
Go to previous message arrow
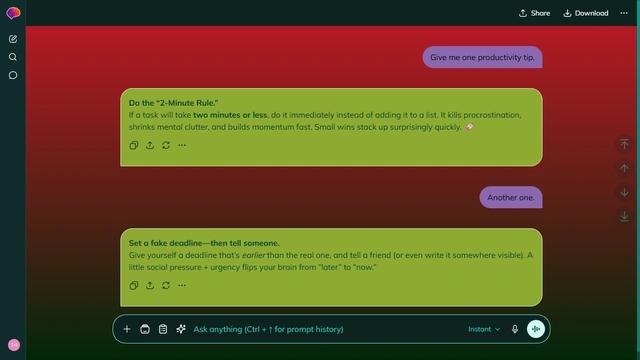[x=624, y=168]
